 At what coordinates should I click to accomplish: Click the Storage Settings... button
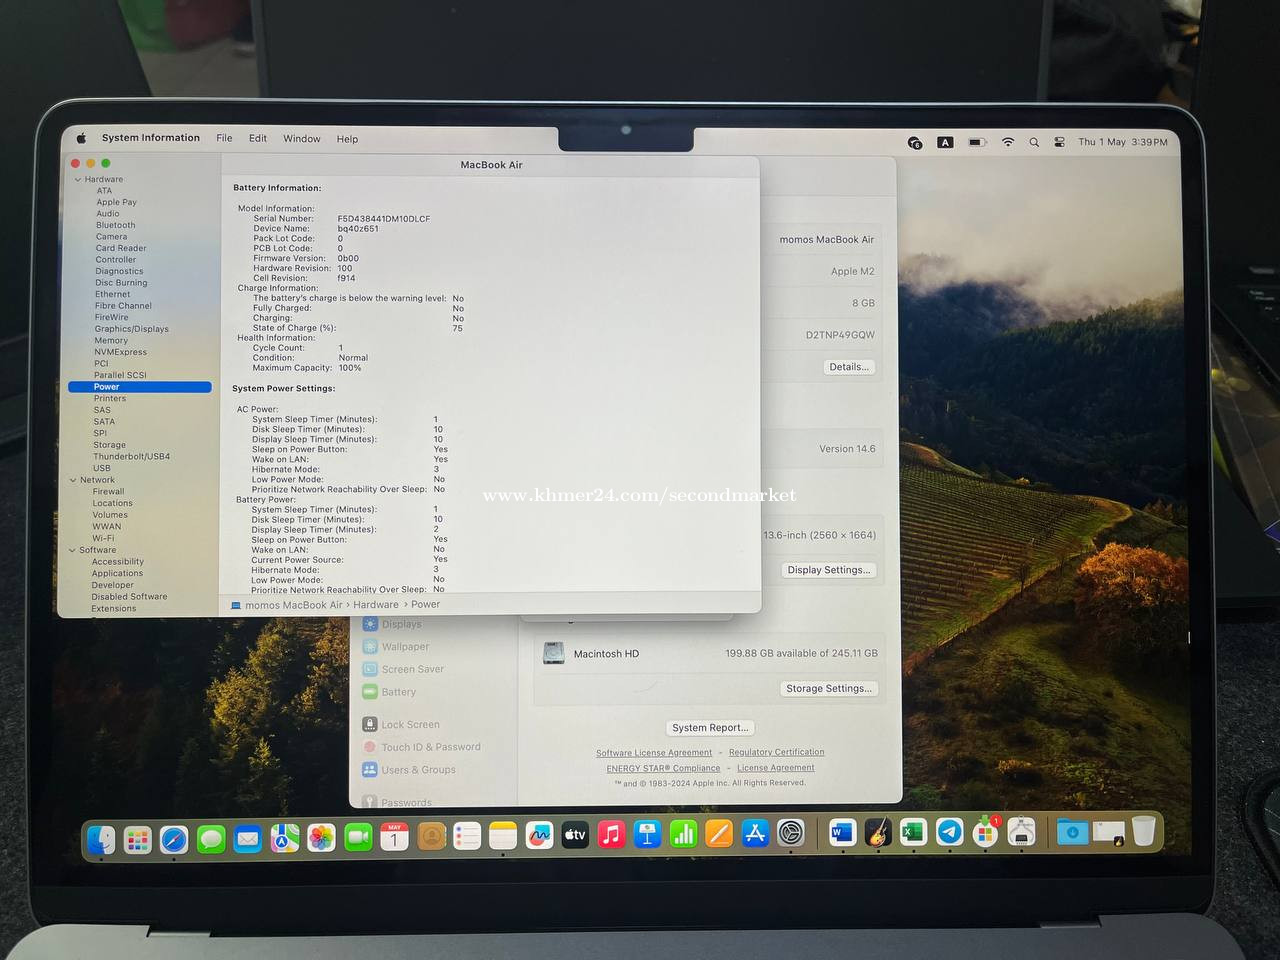coord(828,688)
